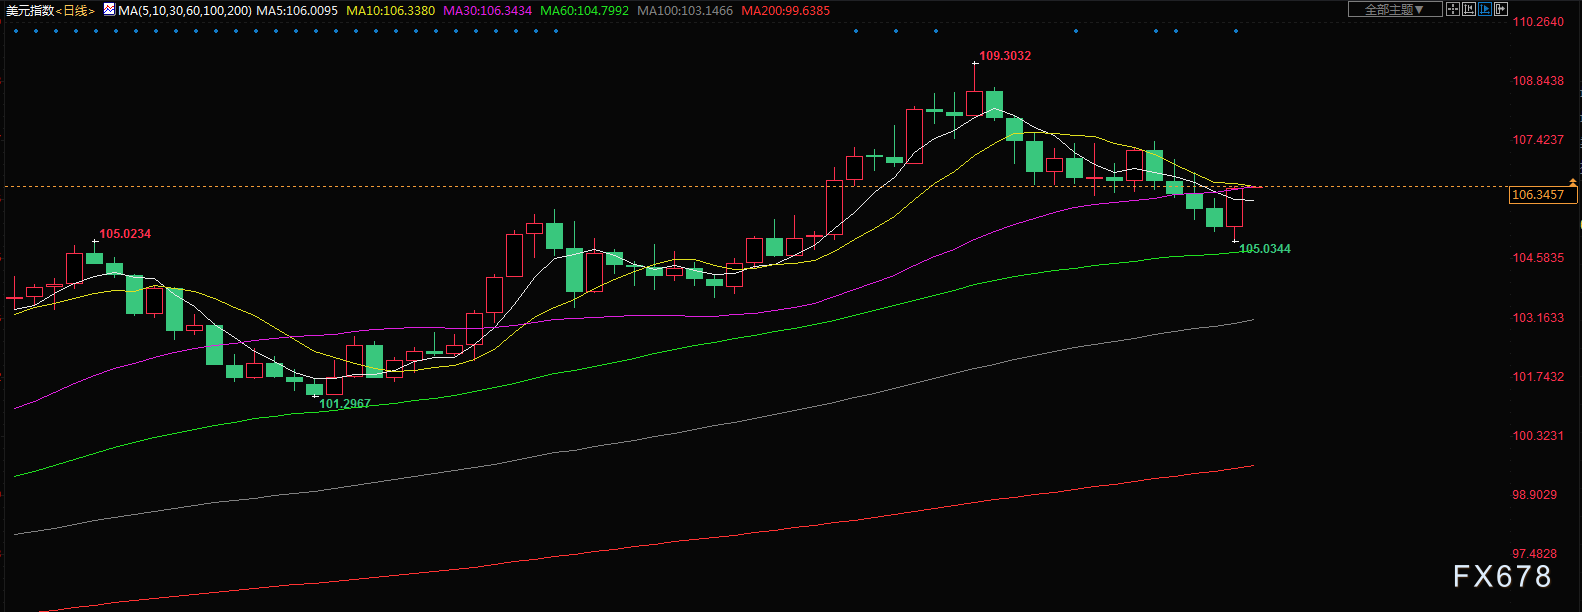Click the fit-to-range chart icon

coord(1468,10)
